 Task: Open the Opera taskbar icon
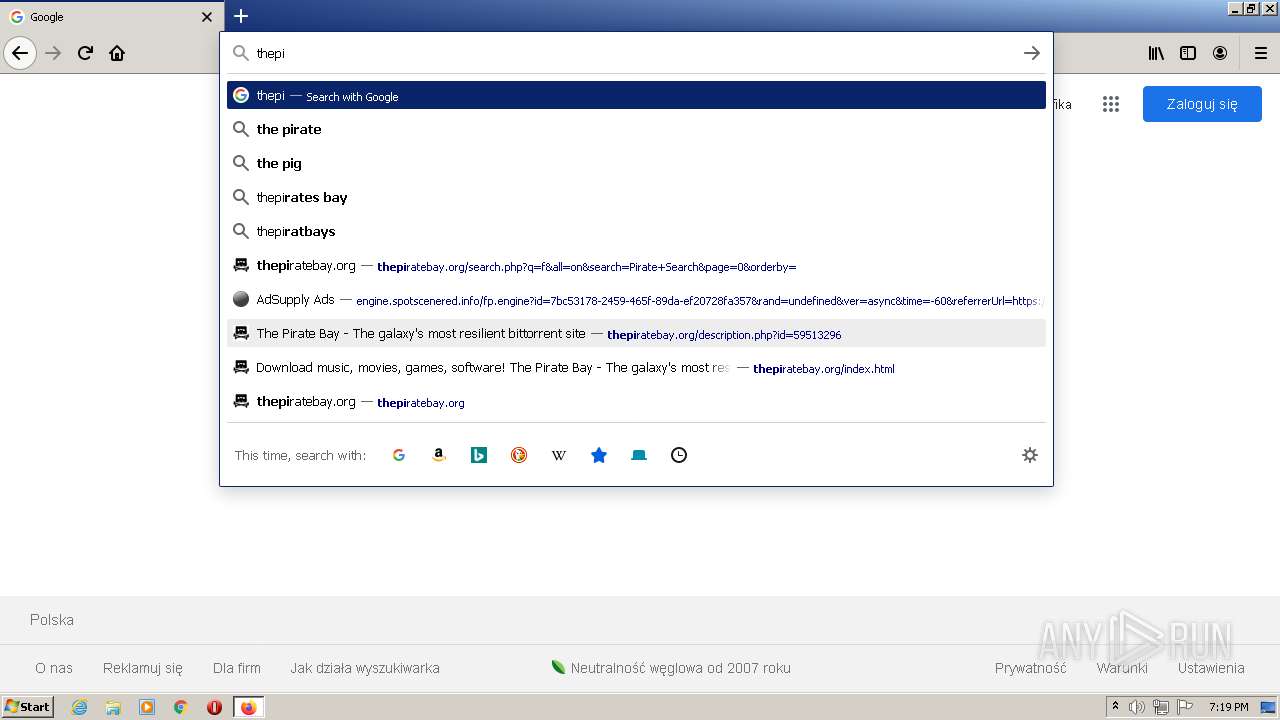tap(214, 707)
